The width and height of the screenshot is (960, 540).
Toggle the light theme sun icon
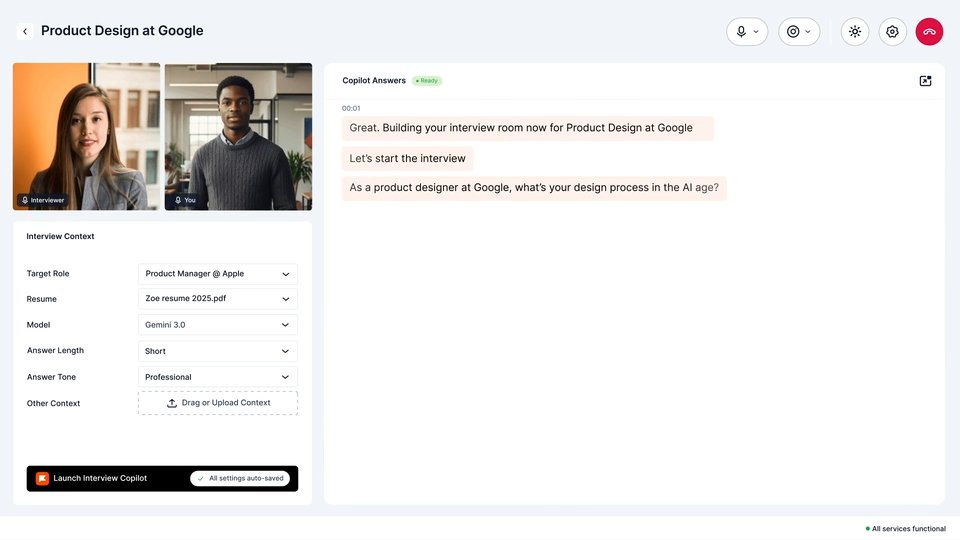coord(855,31)
